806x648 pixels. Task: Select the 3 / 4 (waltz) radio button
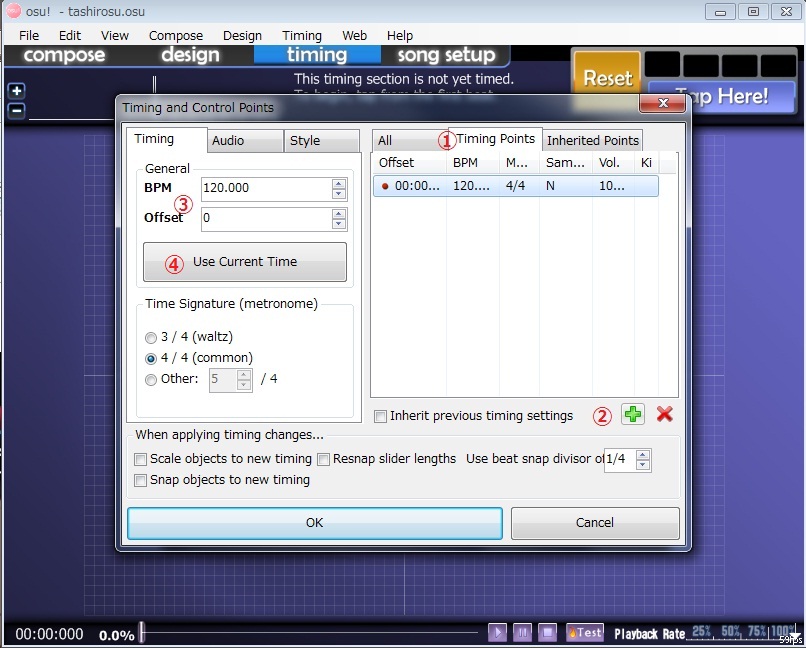click(x=151, y=338)
